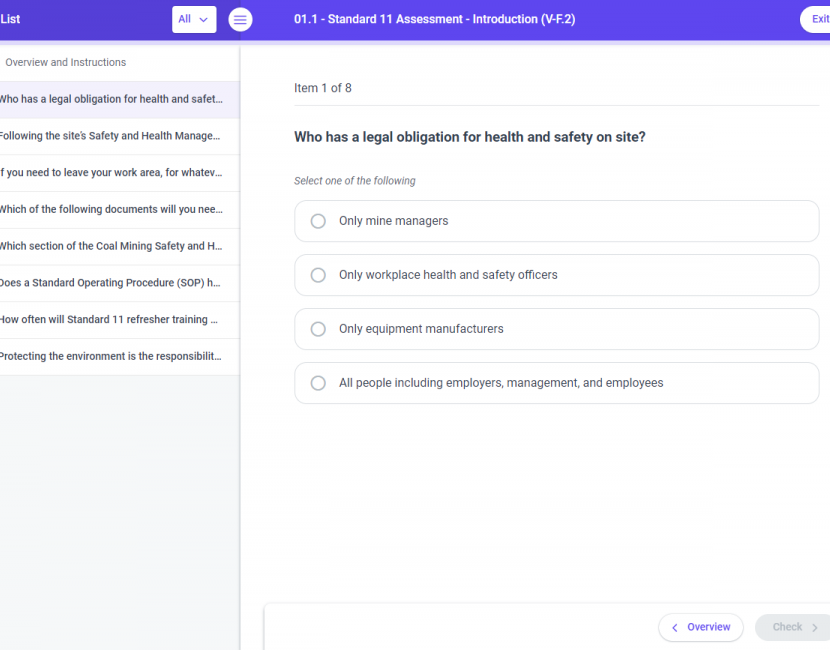Go to Protecting the environment question
The width and height of the screenshot is (830, 650).
point(120,357)
